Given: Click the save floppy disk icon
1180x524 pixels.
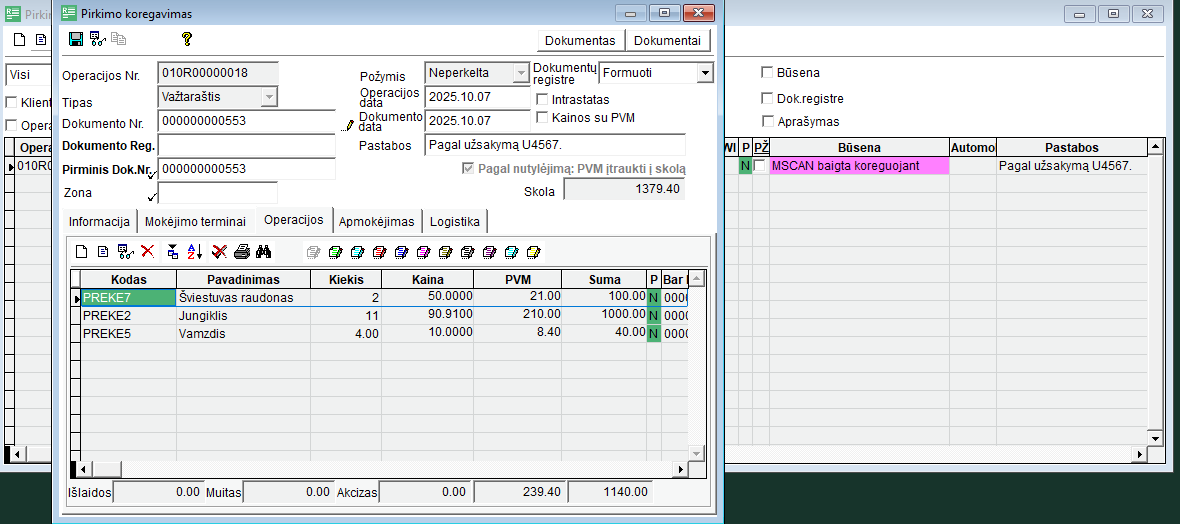Looking at the screenshot, I should pyautogui.click(x=76, y=39).
